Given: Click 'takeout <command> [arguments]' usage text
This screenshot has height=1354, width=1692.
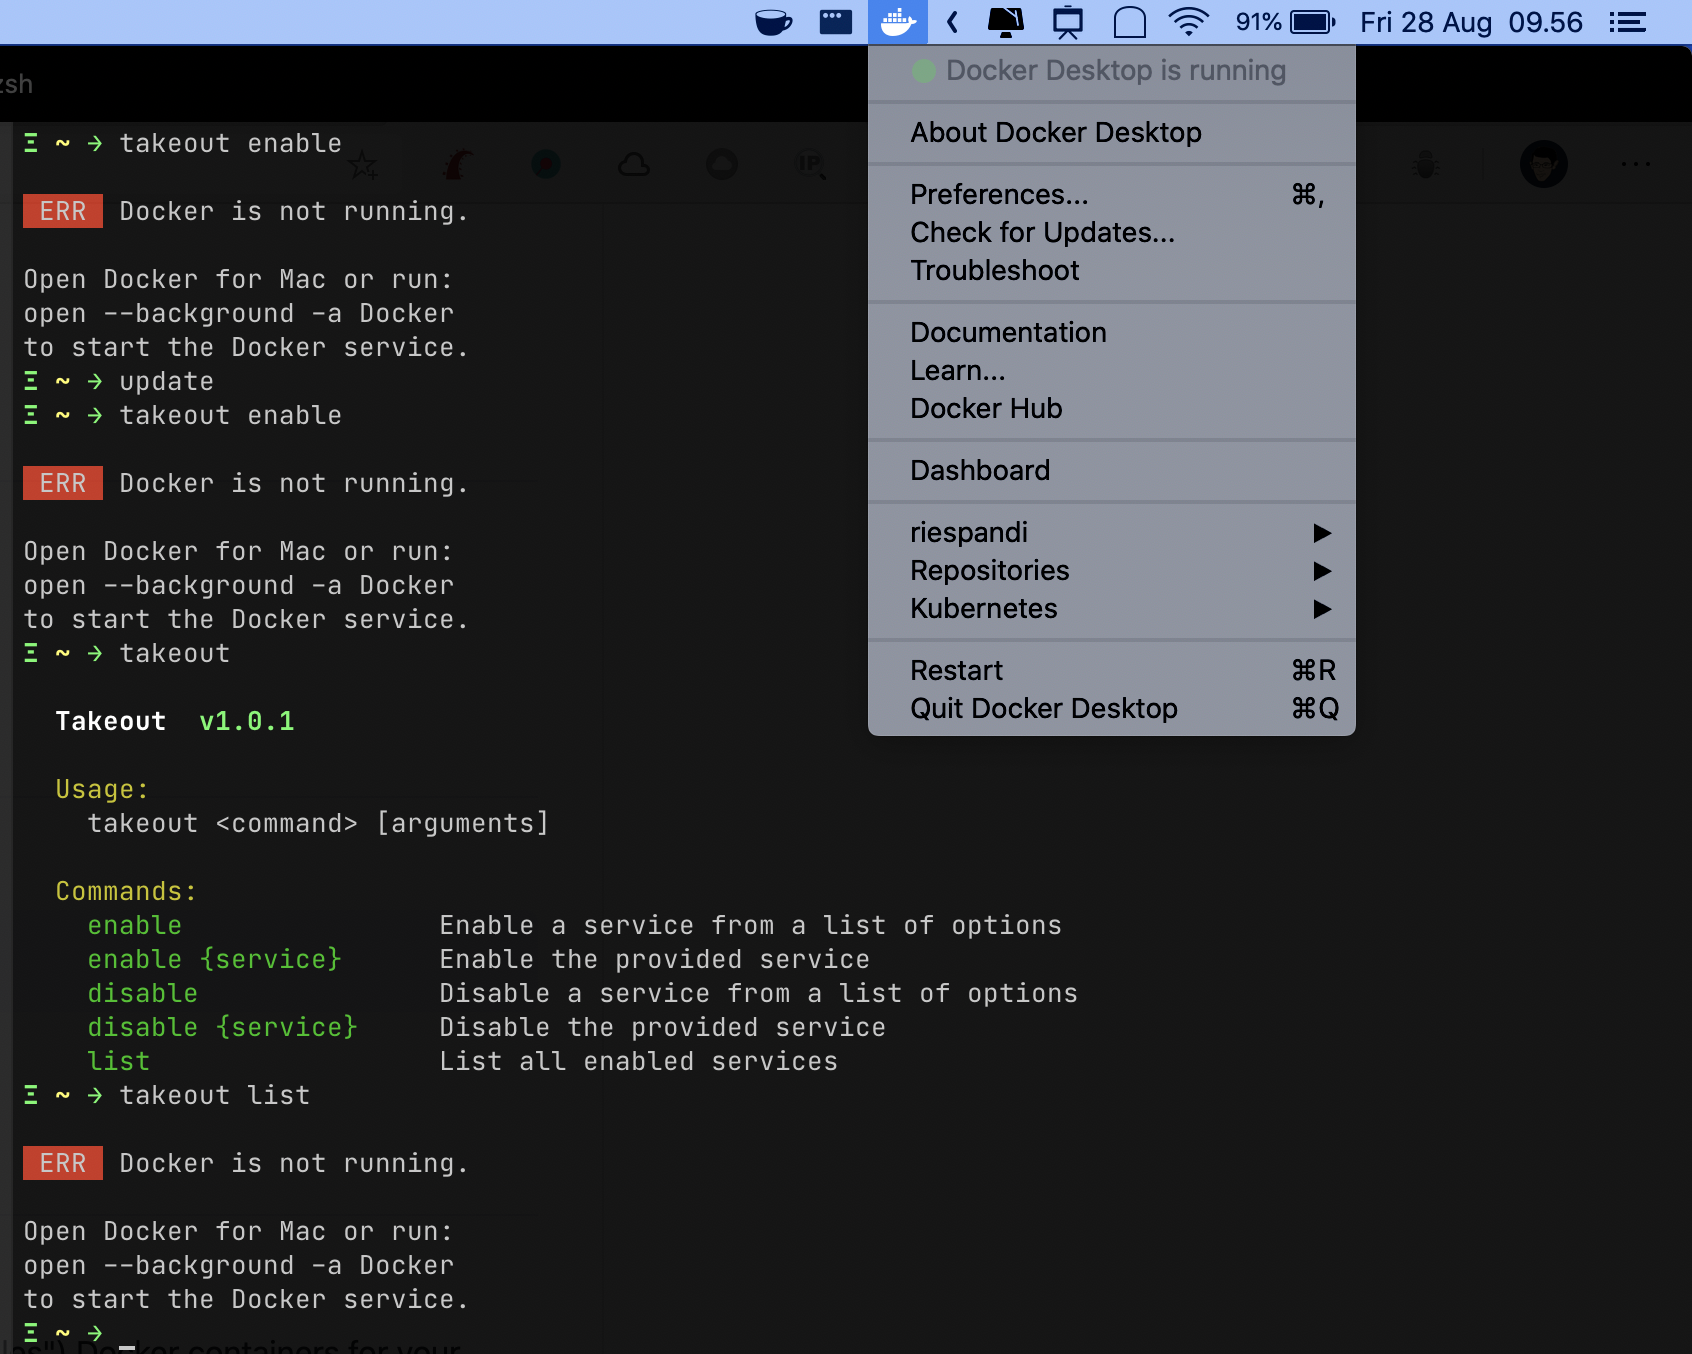Looking at the screenshot, I should [319, 823].
